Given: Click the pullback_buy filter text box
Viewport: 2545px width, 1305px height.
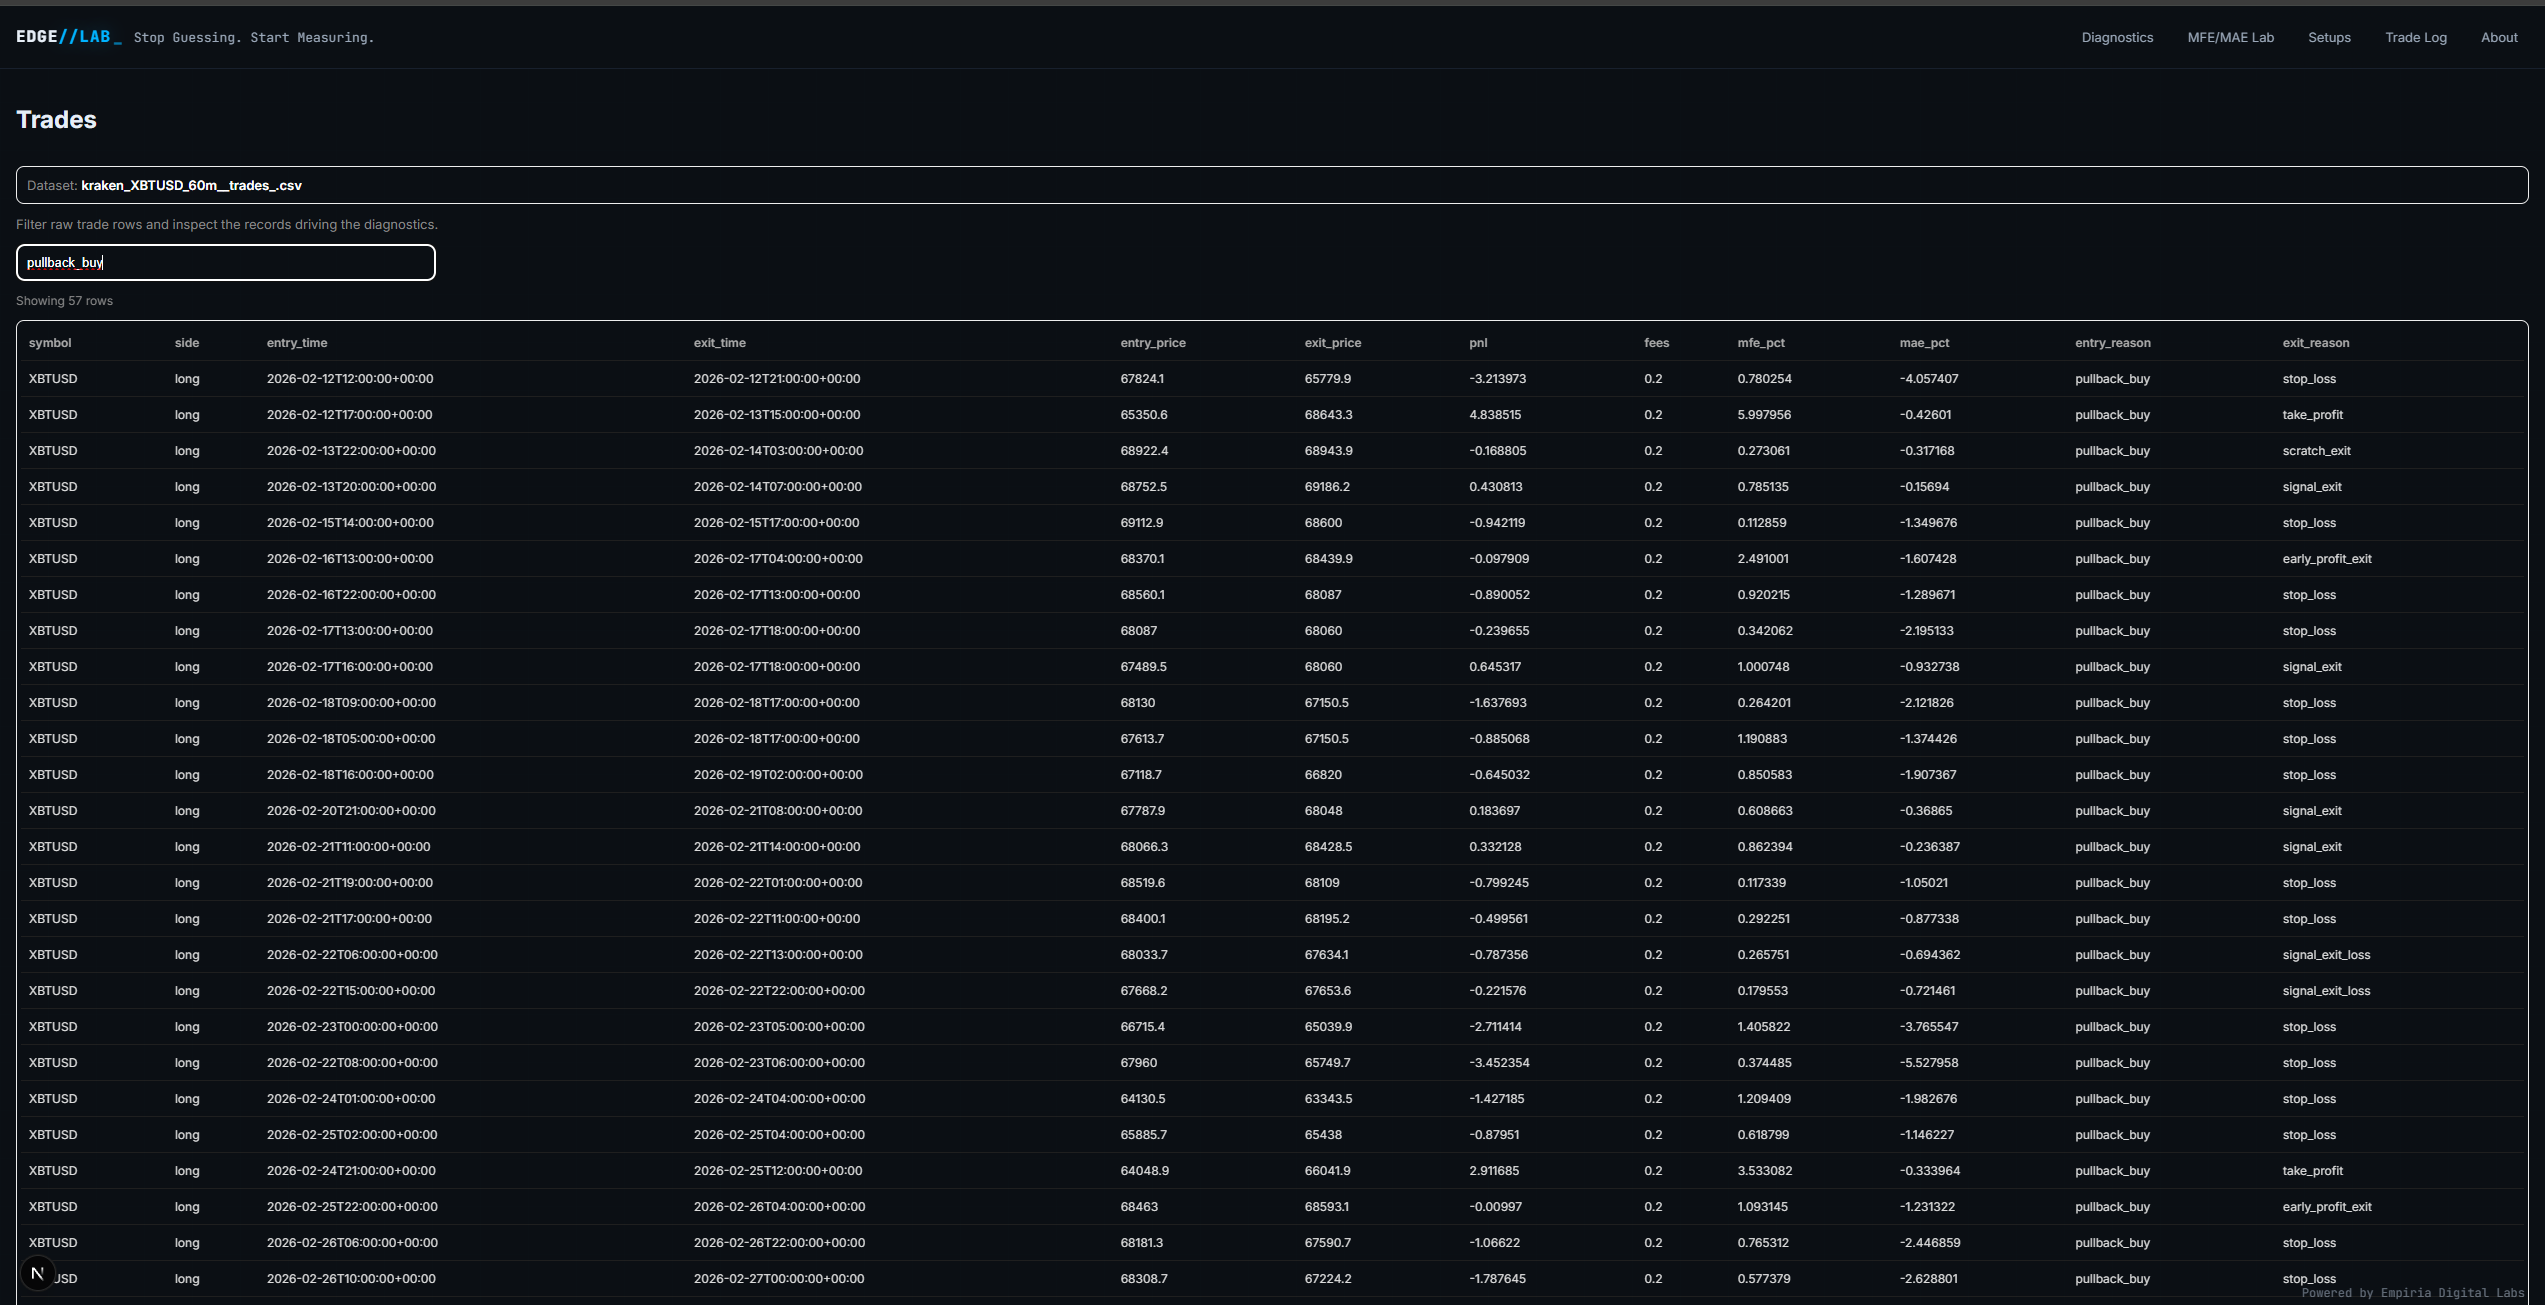Looking at the screenshot, I should [226, 262].
